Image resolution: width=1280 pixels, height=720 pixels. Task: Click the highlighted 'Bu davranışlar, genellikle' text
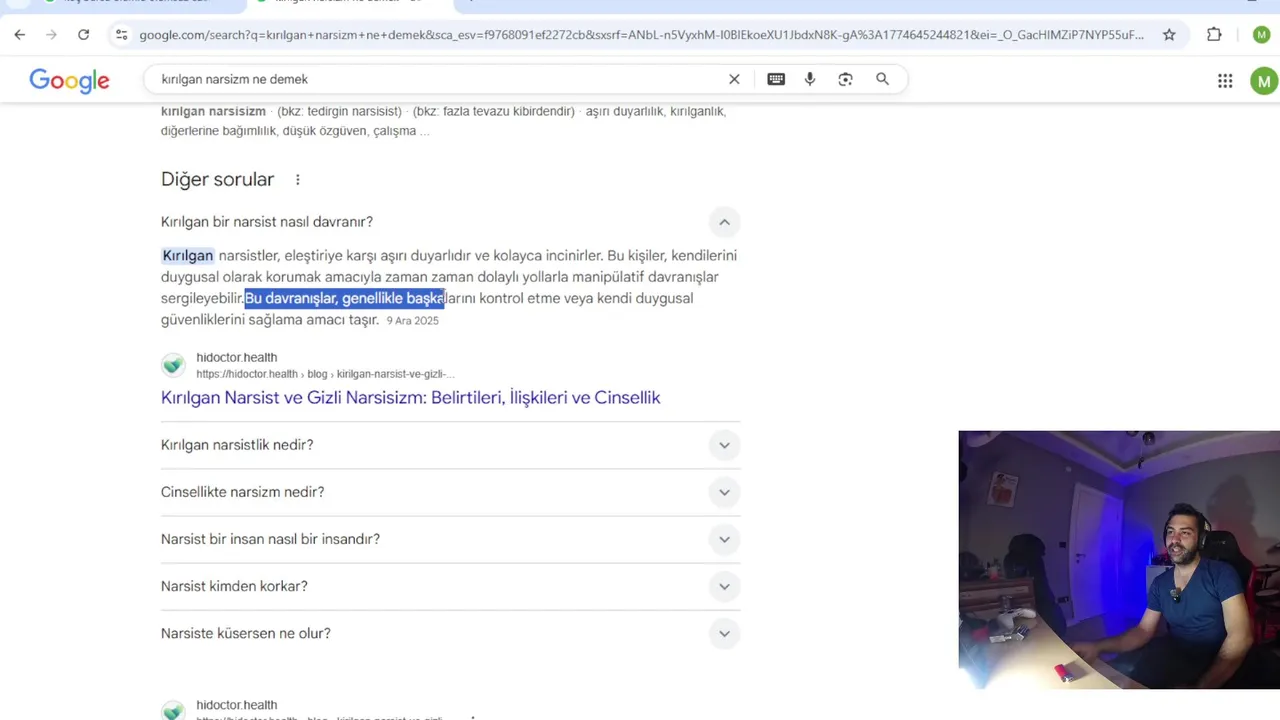click(345, 298)
